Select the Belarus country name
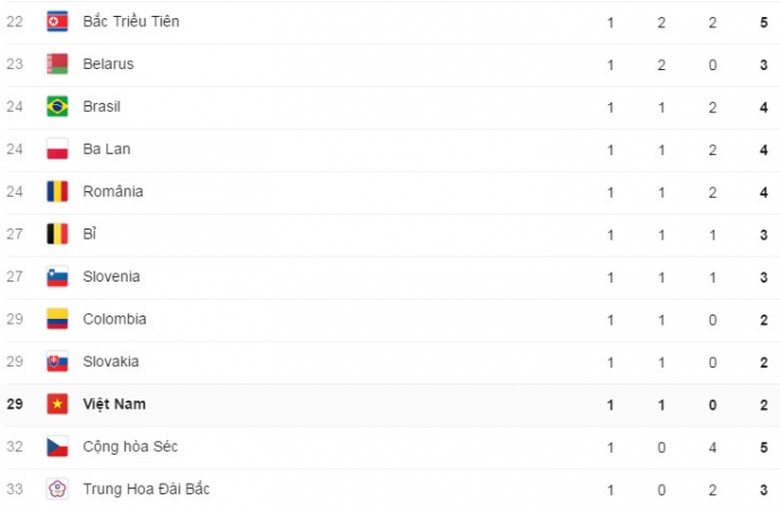Screen dimensions: 780x509 pyautogui.click(x=108, y=64)
